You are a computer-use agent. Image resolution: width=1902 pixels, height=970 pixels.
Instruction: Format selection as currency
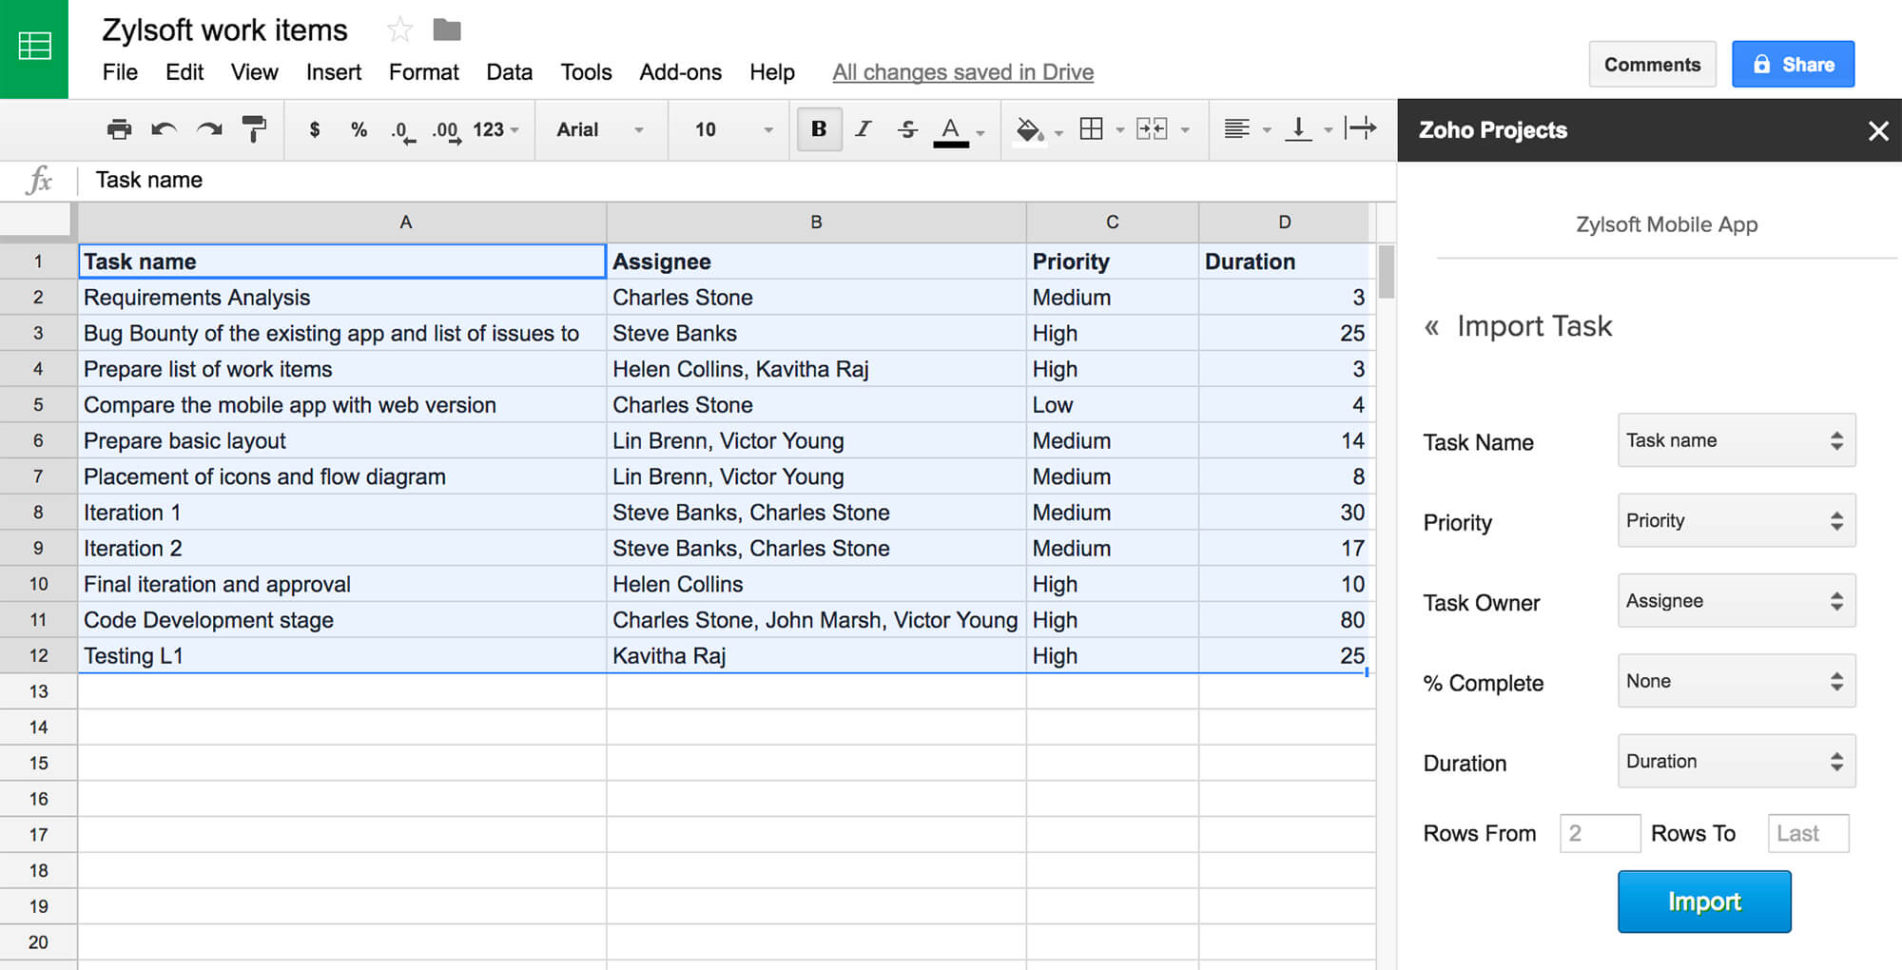point(315,129)
